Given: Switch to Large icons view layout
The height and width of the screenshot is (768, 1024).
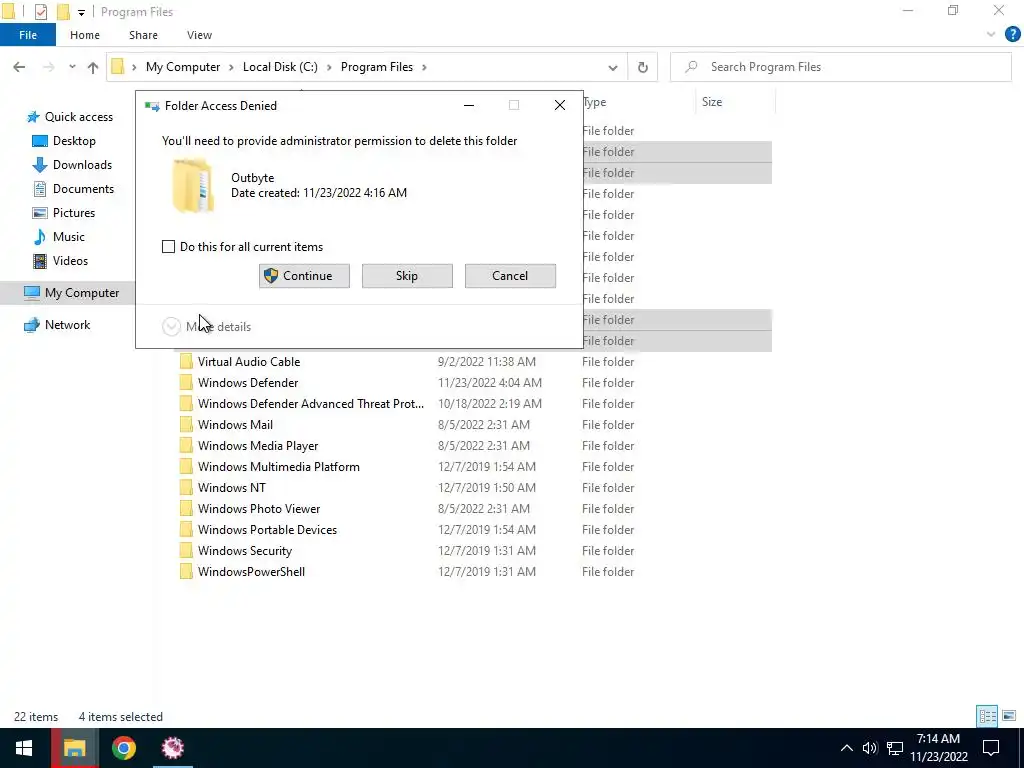Looking at the screenshot, I should pyautogui.click(x=1009, y=716).
